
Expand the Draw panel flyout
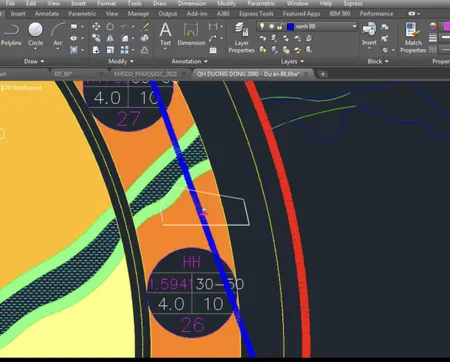coord(34,61)
